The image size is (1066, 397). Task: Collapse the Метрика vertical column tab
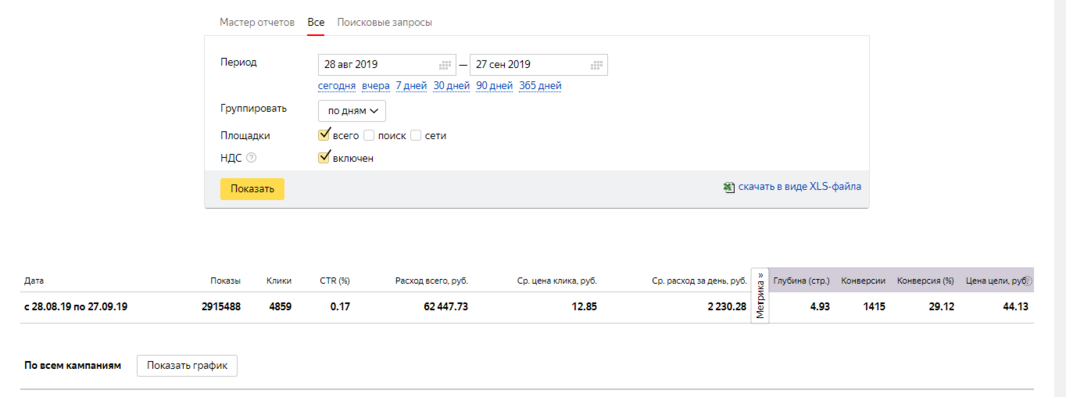coord(760,295)
